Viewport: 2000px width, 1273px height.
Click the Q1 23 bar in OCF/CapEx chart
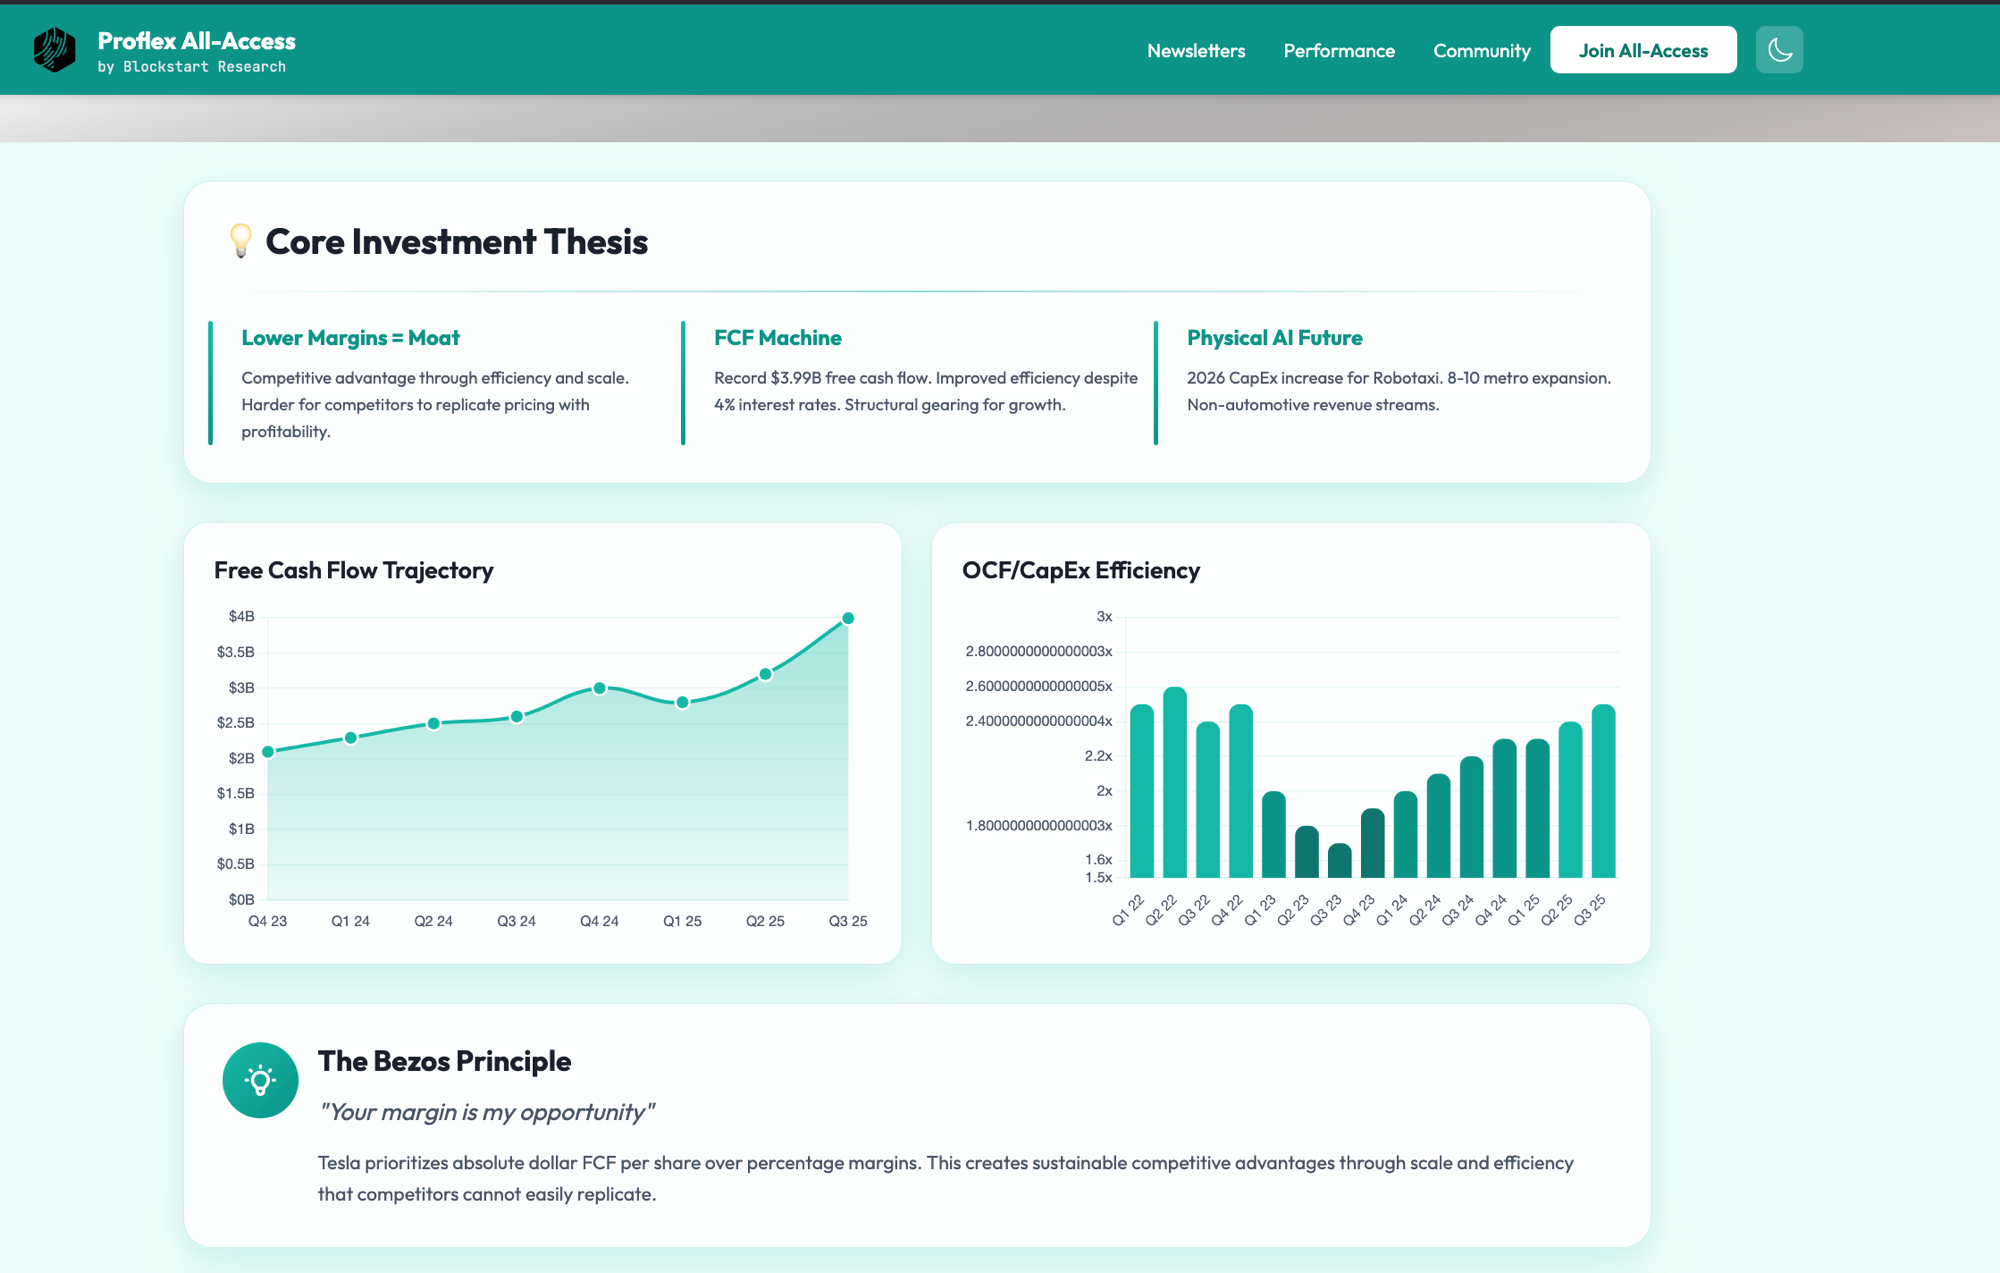pyautogui.click(x=1274, y=834)
